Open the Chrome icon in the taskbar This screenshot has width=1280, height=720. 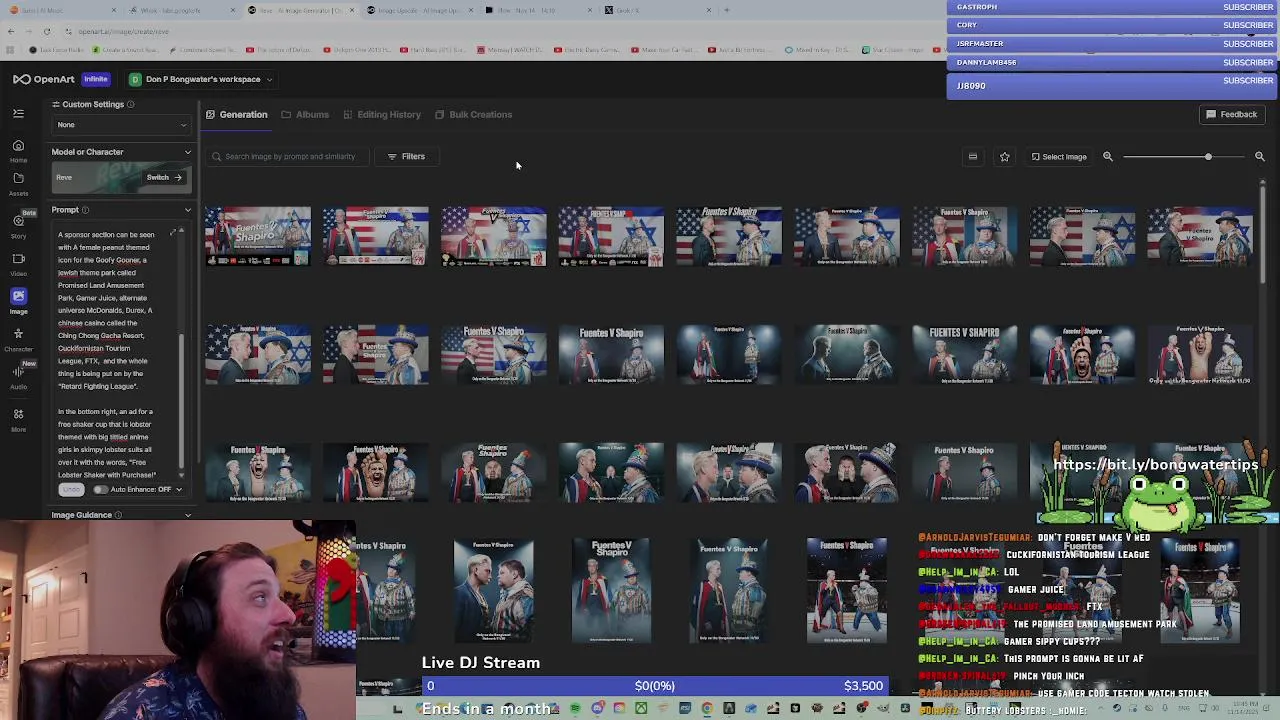click(707, 709)
